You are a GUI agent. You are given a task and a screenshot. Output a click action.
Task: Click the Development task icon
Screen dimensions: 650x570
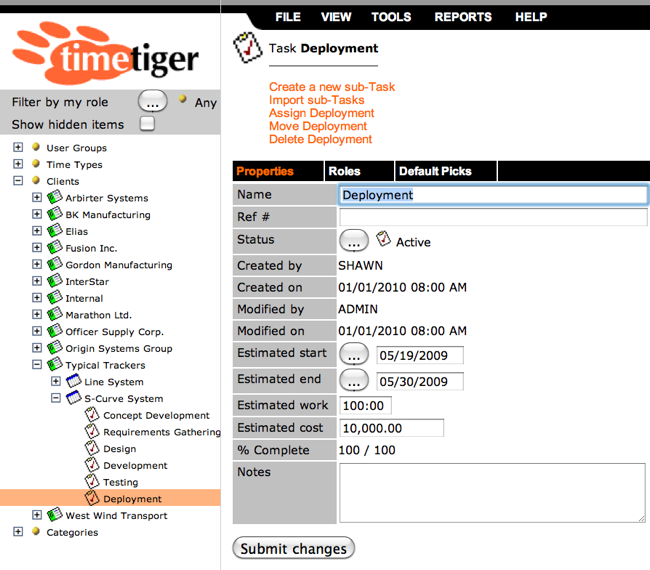tap(92, 464)
